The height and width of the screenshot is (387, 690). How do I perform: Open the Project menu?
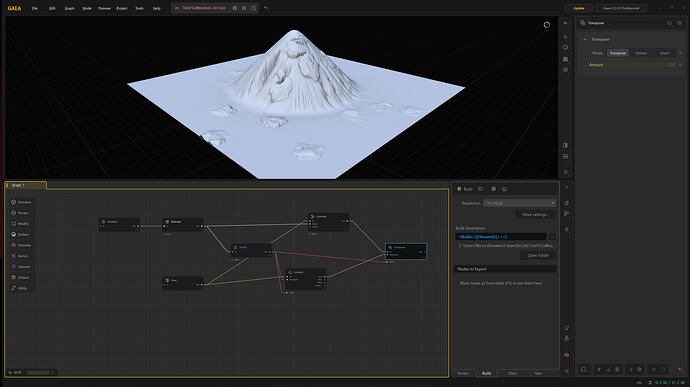pos(122,8)
